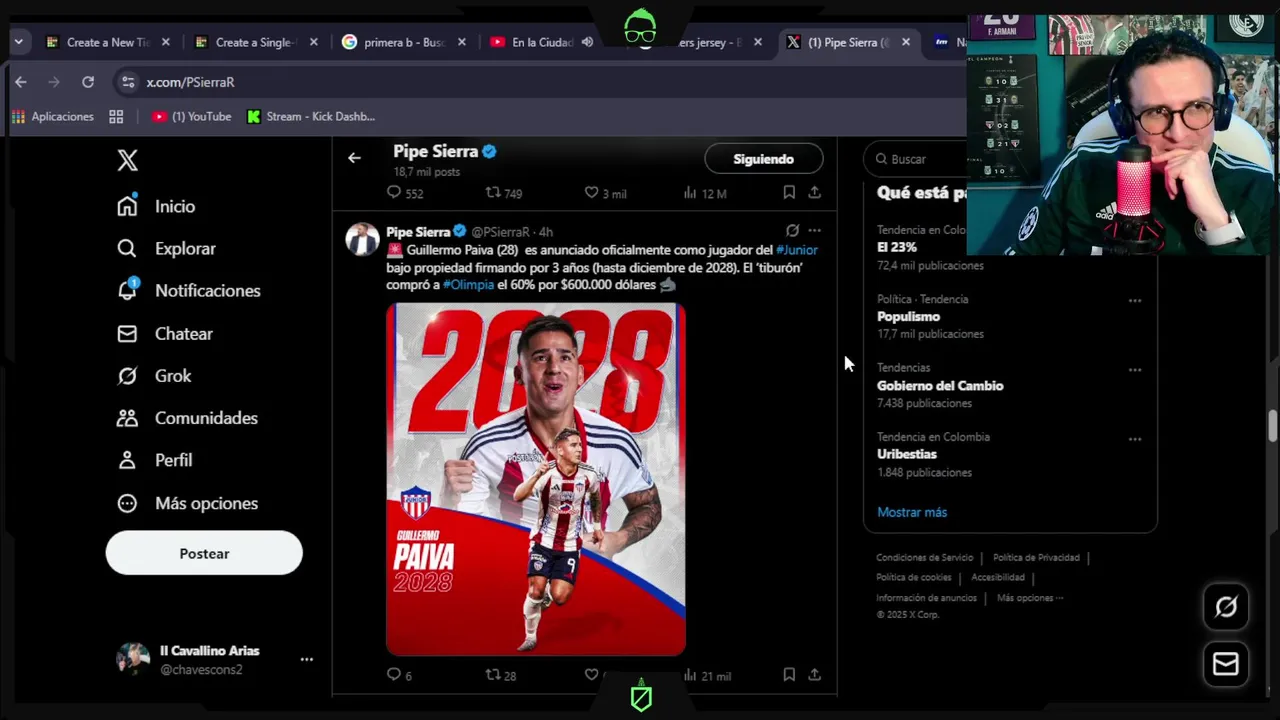Click the X logo in the sidebar

click(127, 160)
